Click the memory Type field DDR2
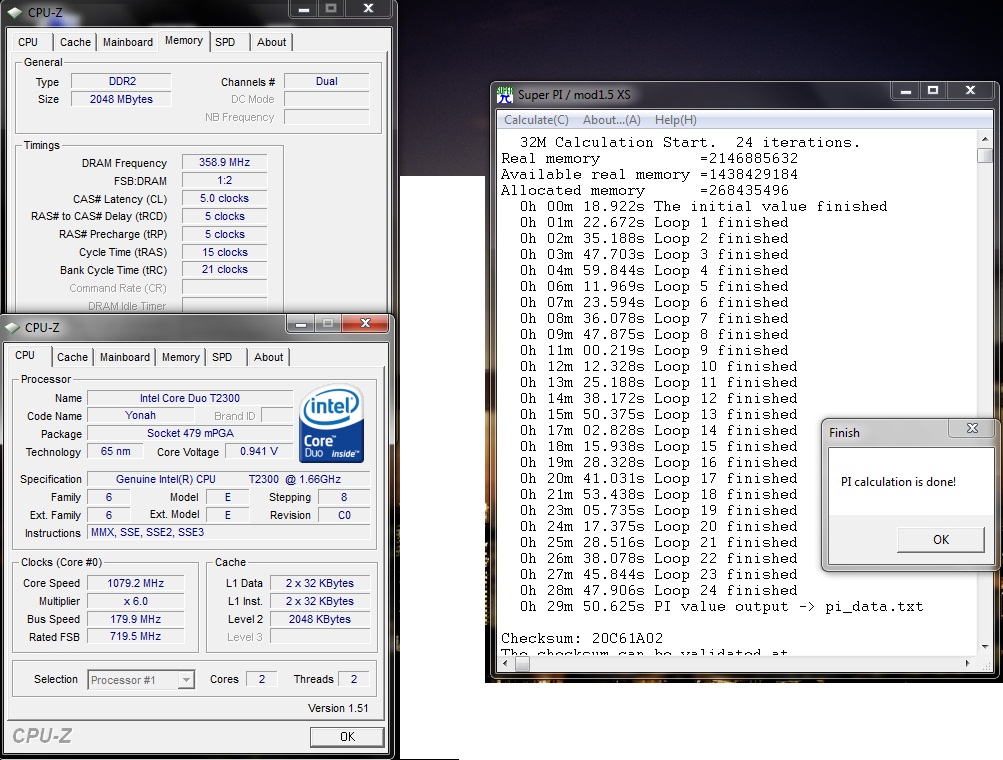This screenshot has height=760, width=1003. 122,81
